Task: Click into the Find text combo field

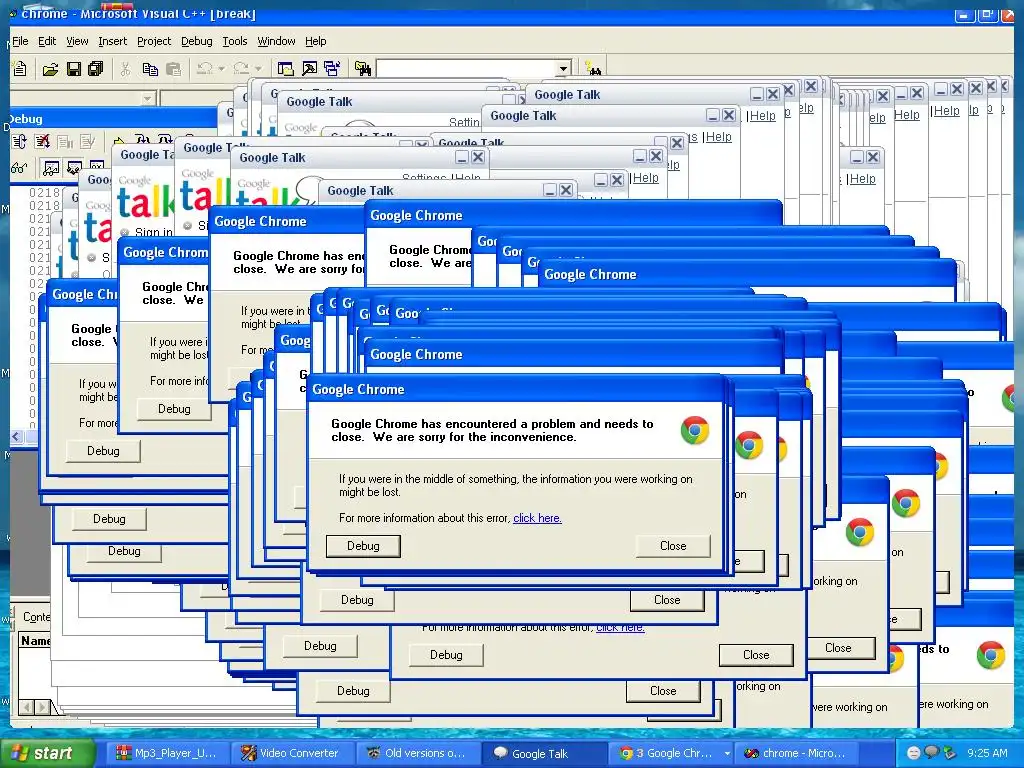Action: click(466, 69)
